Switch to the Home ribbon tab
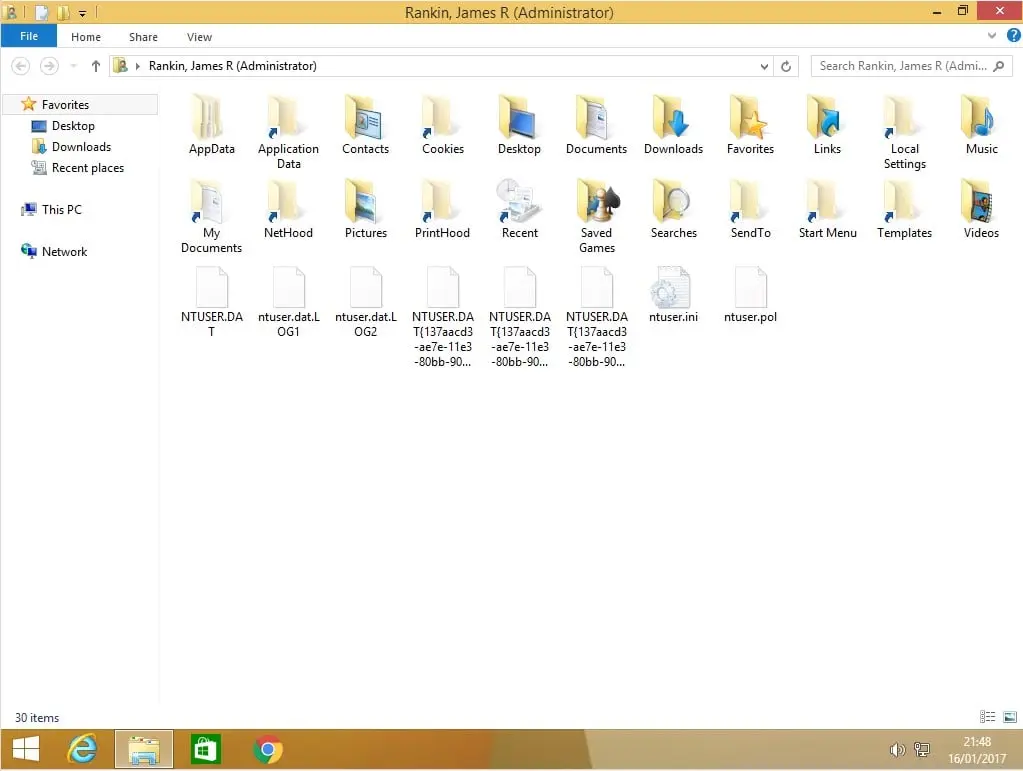Screen dimensions: 1023x771 click(86, 37)
